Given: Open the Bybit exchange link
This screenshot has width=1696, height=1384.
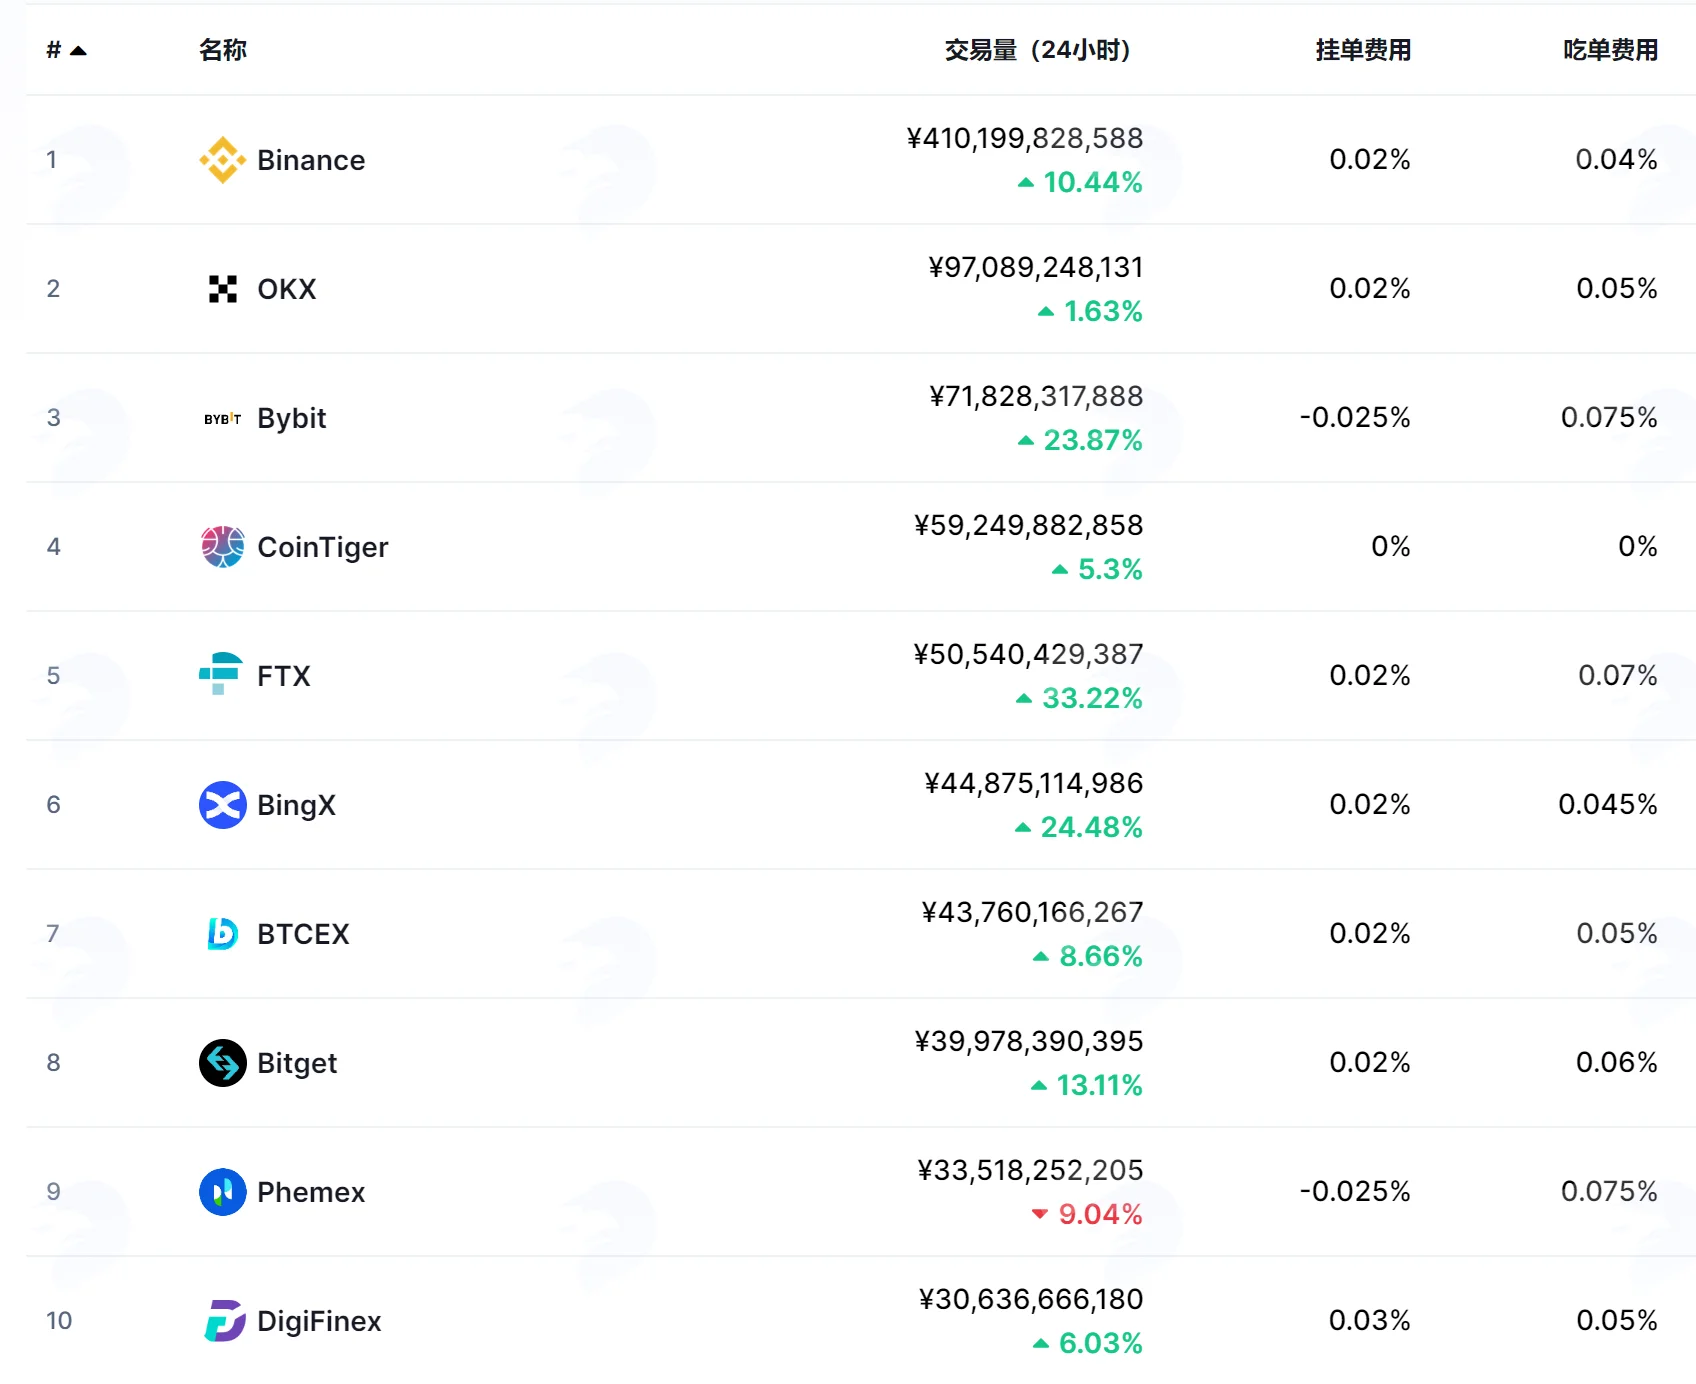Looking at the screenshot, I should pyautogui.click(x=292, y=418).
